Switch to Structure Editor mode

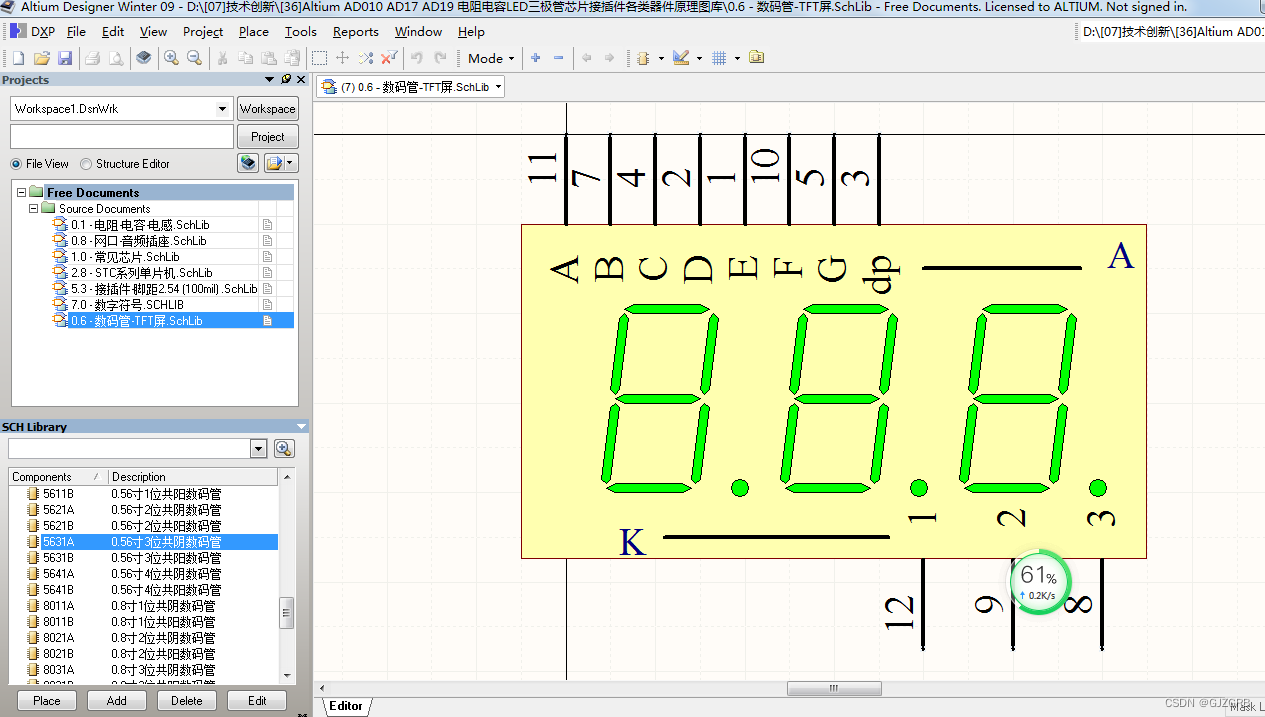coord(87,163)
